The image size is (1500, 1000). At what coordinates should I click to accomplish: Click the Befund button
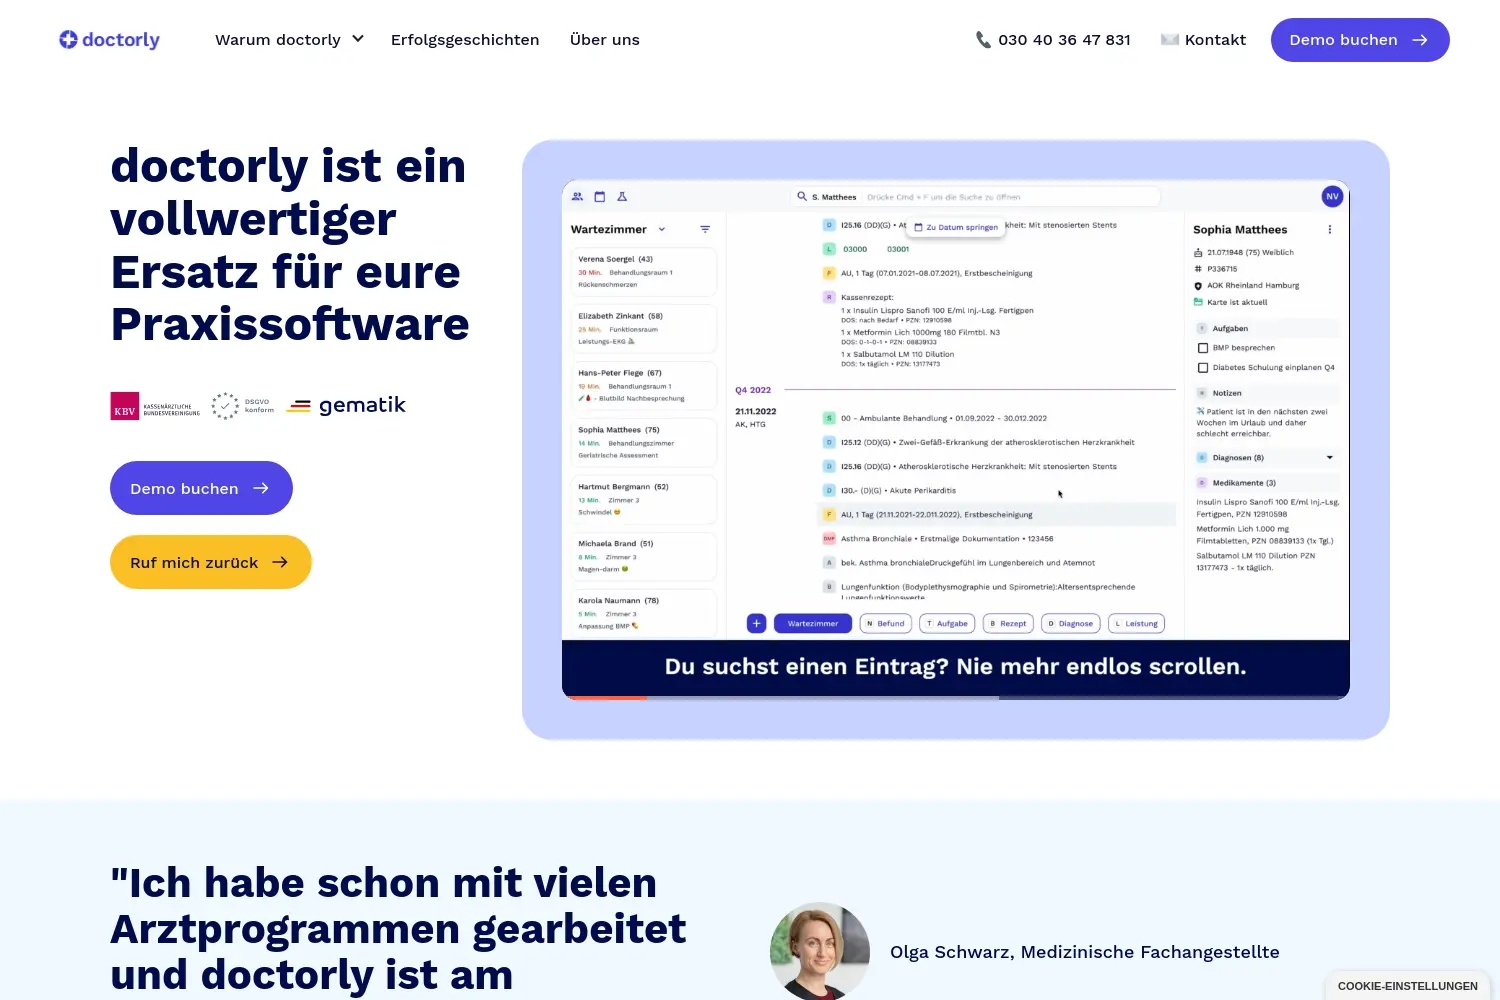point(885,624)
